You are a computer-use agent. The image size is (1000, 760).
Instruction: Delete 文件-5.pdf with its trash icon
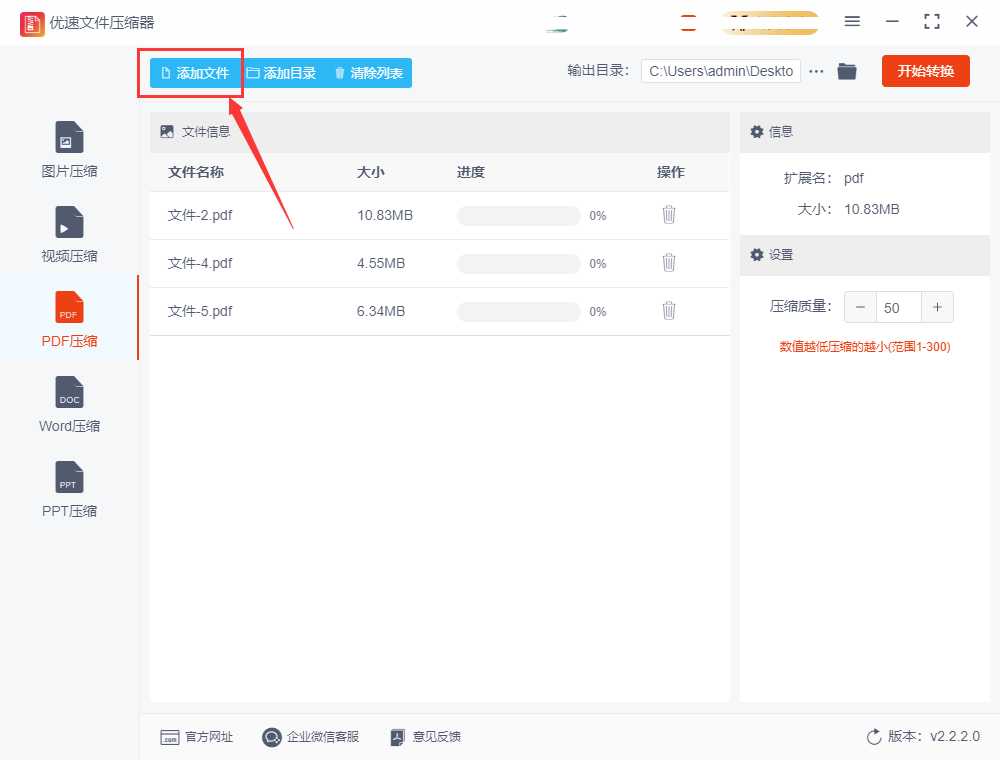668,311
